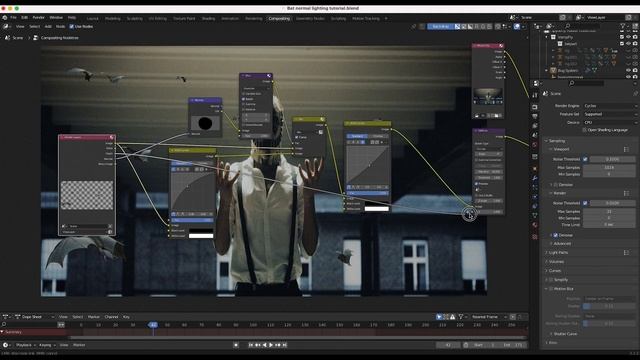This screenshot has height=360, width=640.
Task: Toggle the Render Noise Threshold checkbox
Action: click(x=585, y=203)
